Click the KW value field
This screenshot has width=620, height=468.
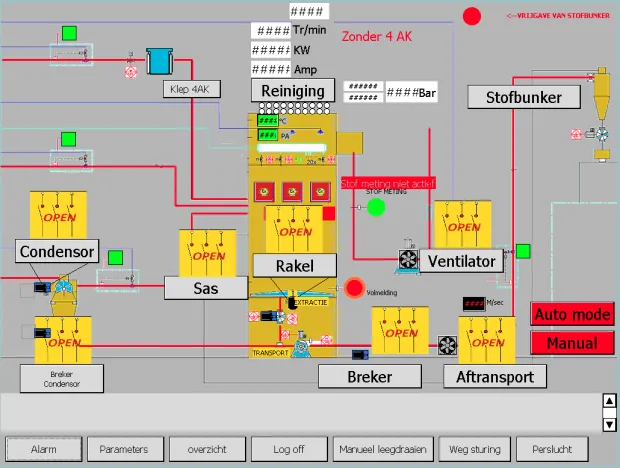pyautogui.click(x=271, y=50)
